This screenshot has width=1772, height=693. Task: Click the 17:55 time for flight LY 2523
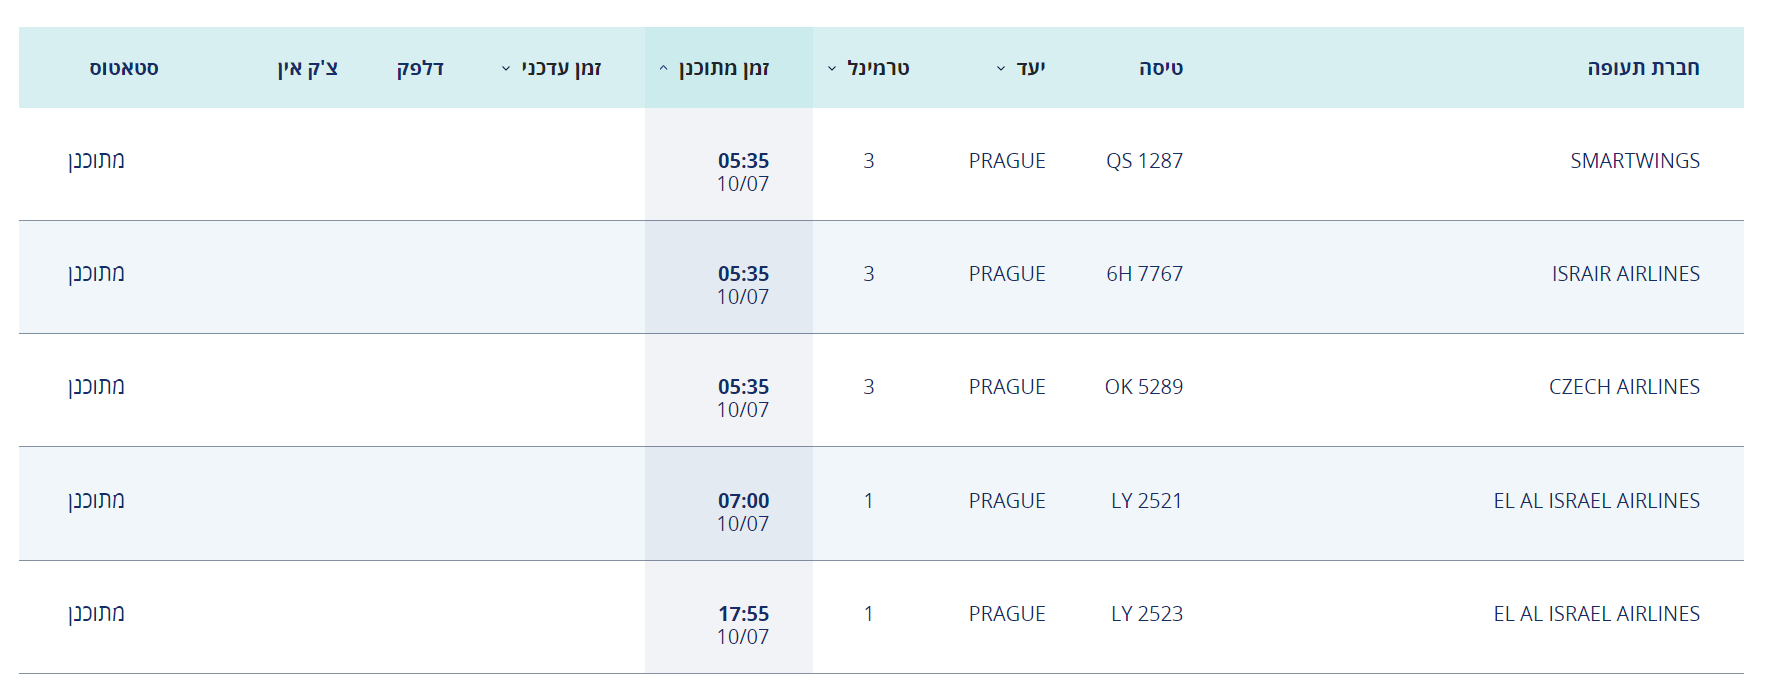[x=744, y=613]
